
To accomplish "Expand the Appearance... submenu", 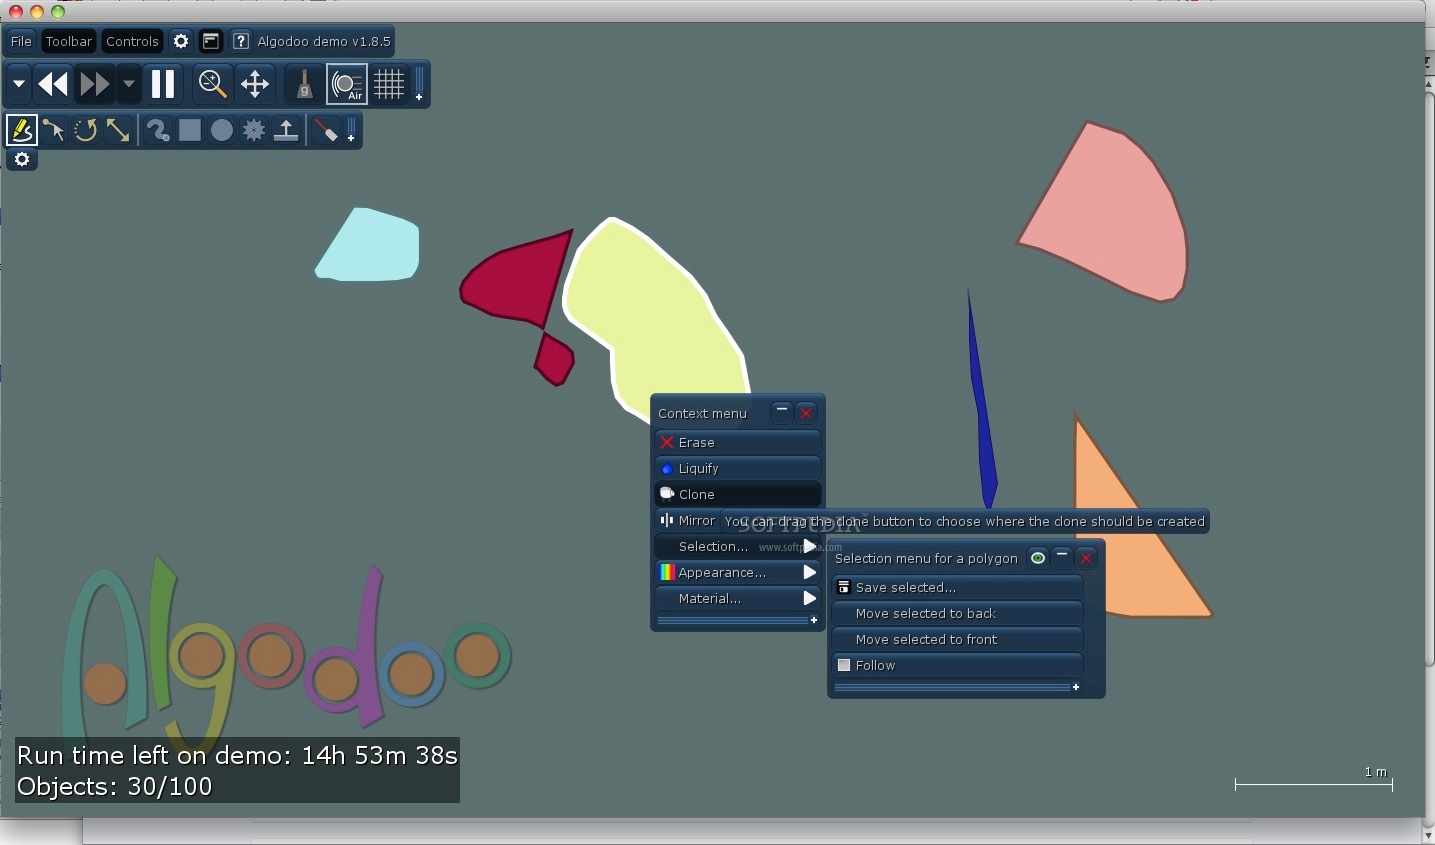I will click(x=738, y=572).
